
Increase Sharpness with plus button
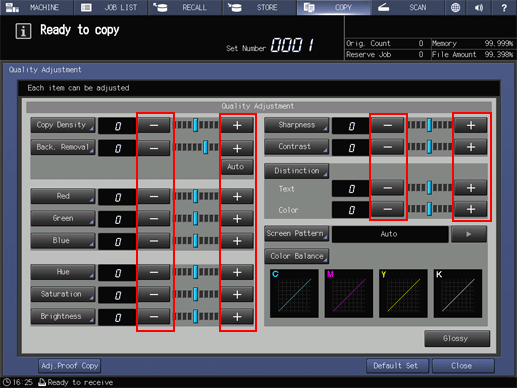click(x=471, y=125)
